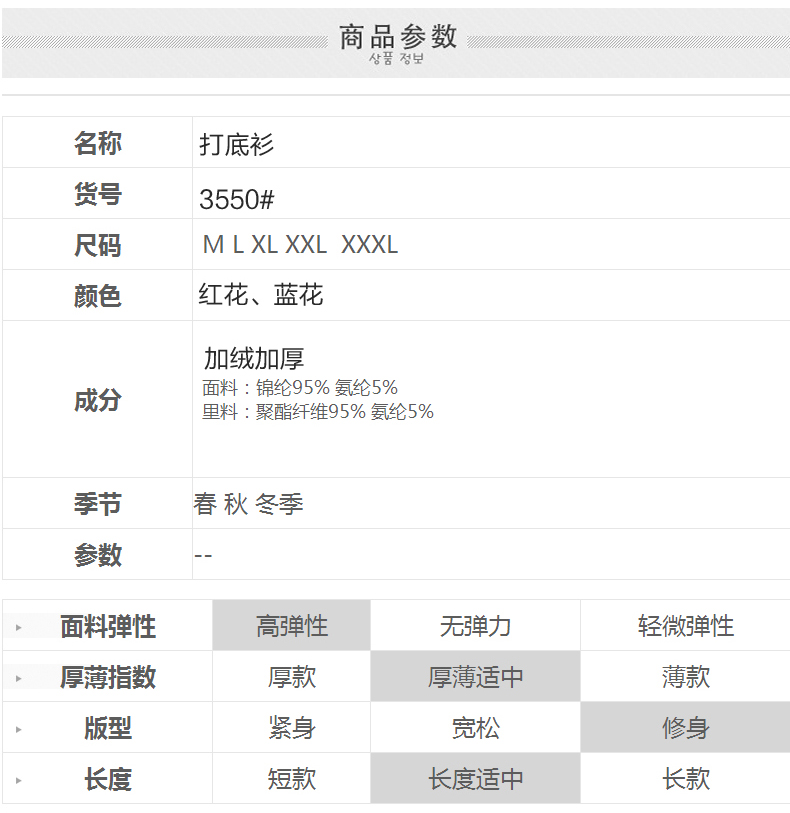Choose the 短款 length option
Image resolution: width=790 pixels, height=813 pixels.
[291, 779]
